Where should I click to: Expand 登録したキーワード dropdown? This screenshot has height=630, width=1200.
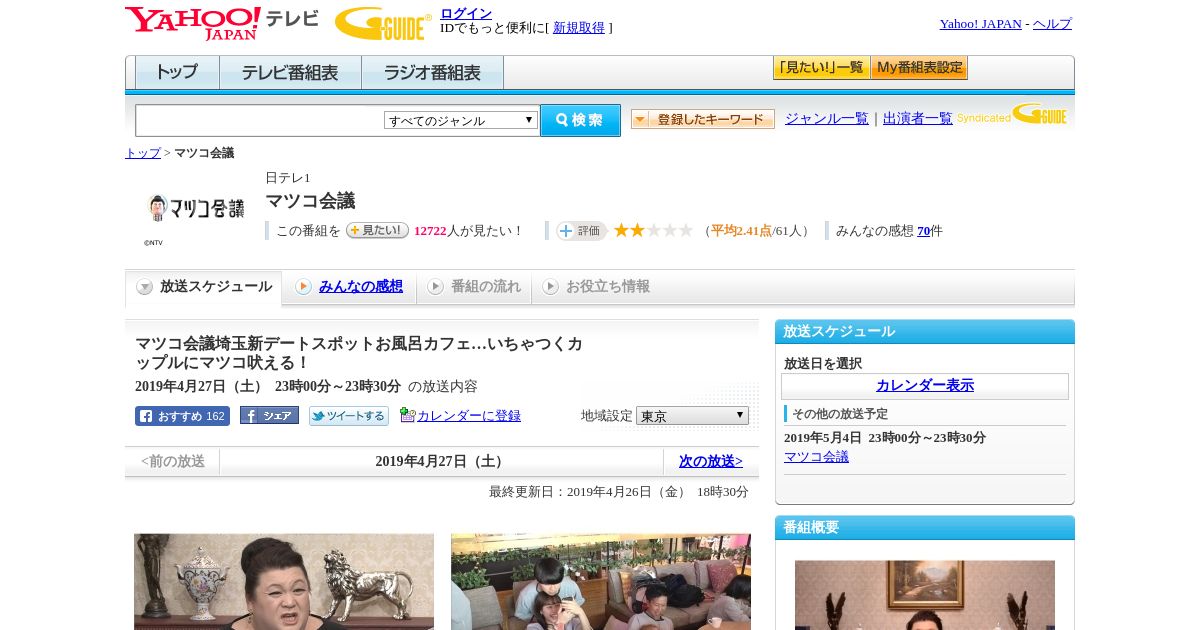tap(703, 119)
